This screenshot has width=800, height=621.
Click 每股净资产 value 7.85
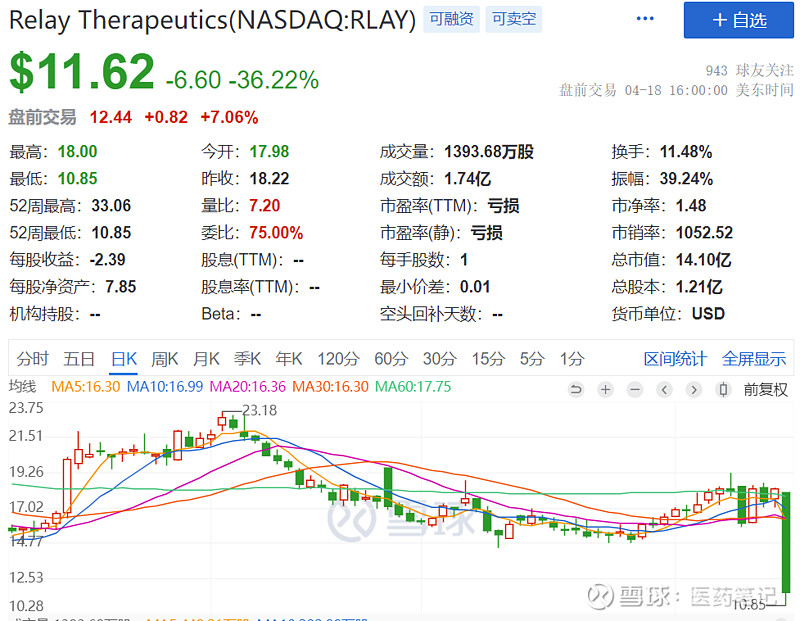(120, 287)
